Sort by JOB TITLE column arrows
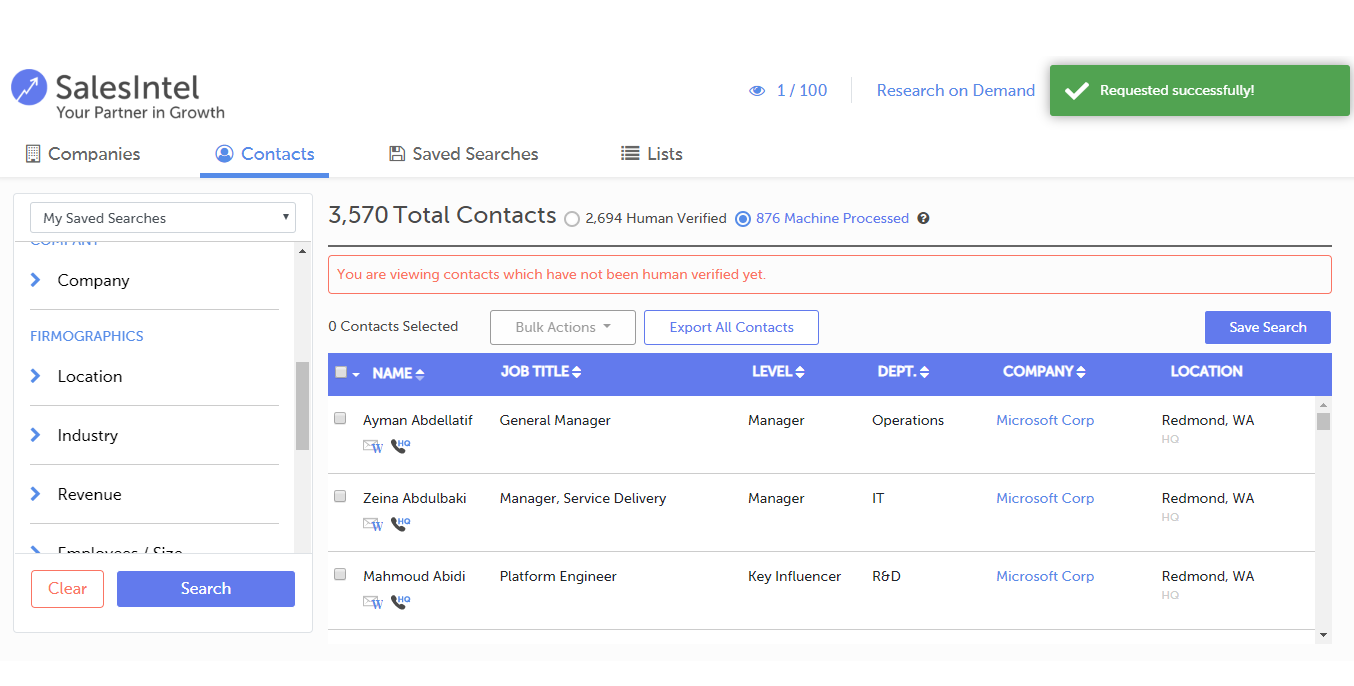The height and width of the screenshot is (686, 1354). click(577, 372)
